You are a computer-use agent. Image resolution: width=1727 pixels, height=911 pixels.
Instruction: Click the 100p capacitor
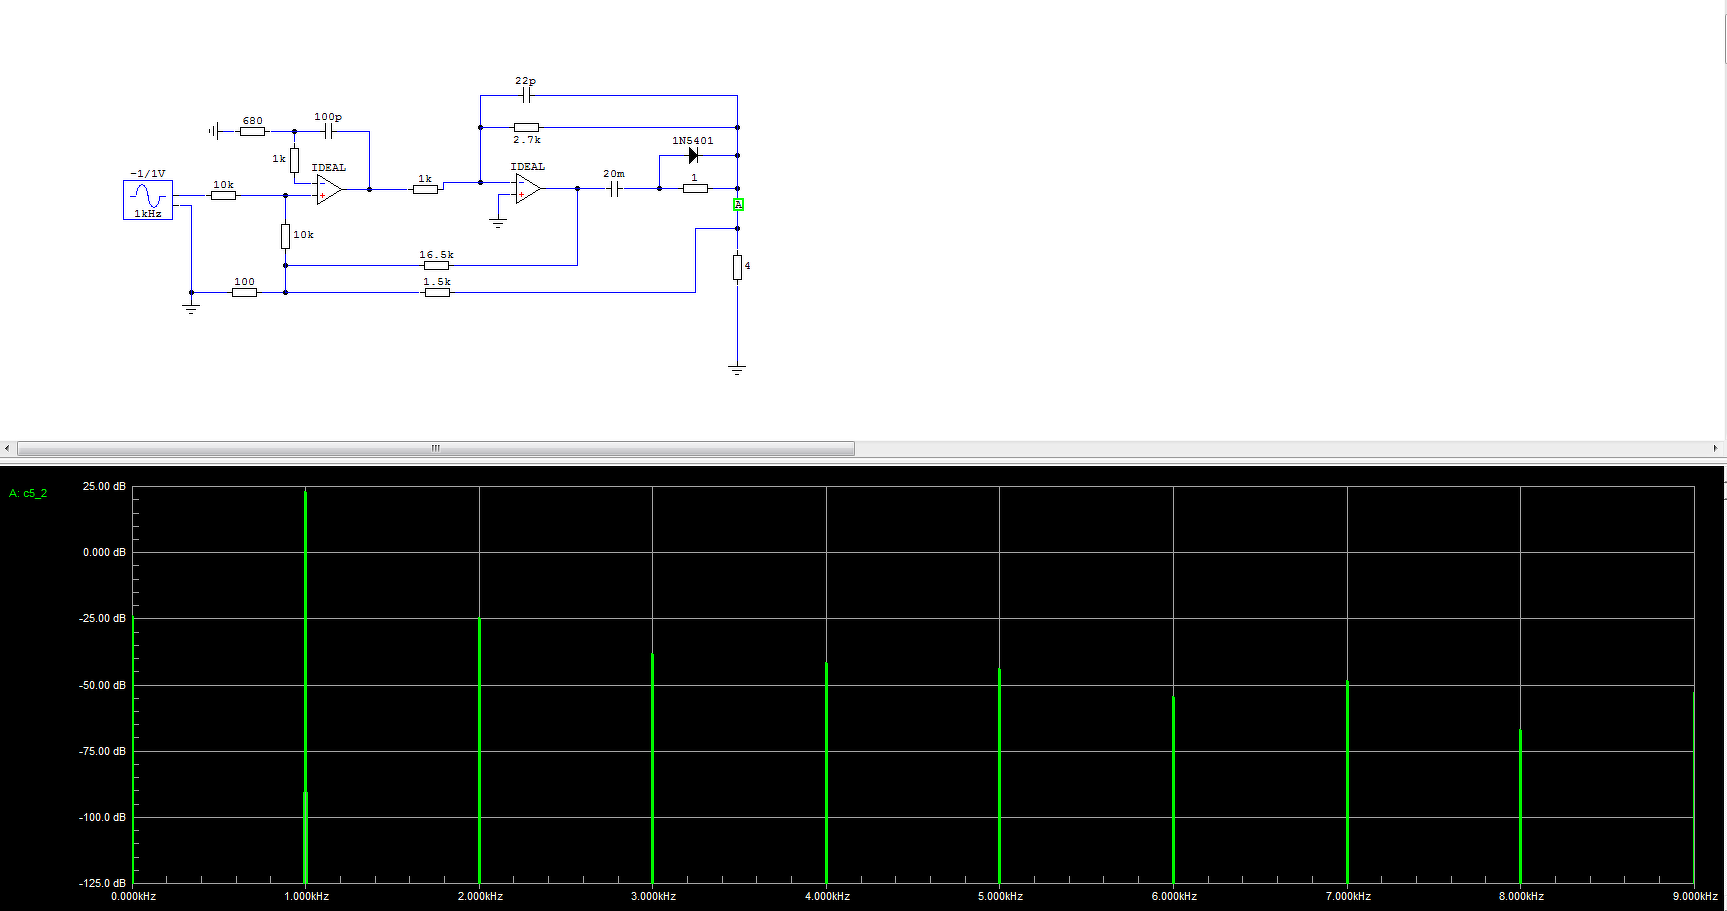[x=328, y=131]
